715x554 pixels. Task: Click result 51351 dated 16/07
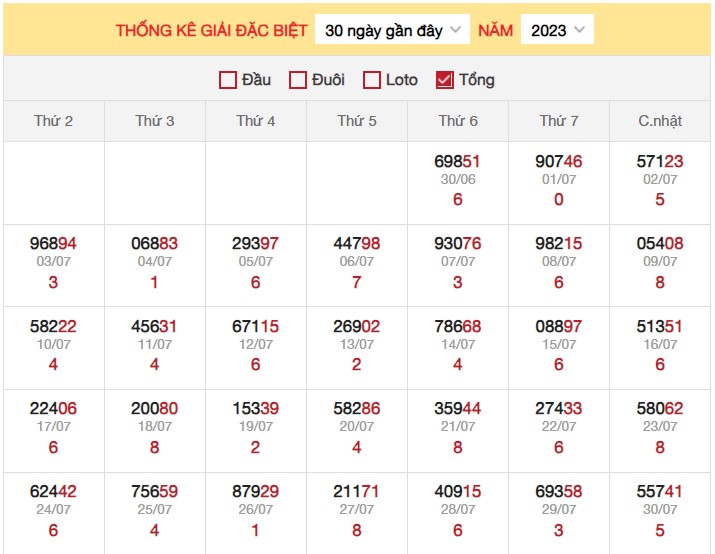coord(660,327)
